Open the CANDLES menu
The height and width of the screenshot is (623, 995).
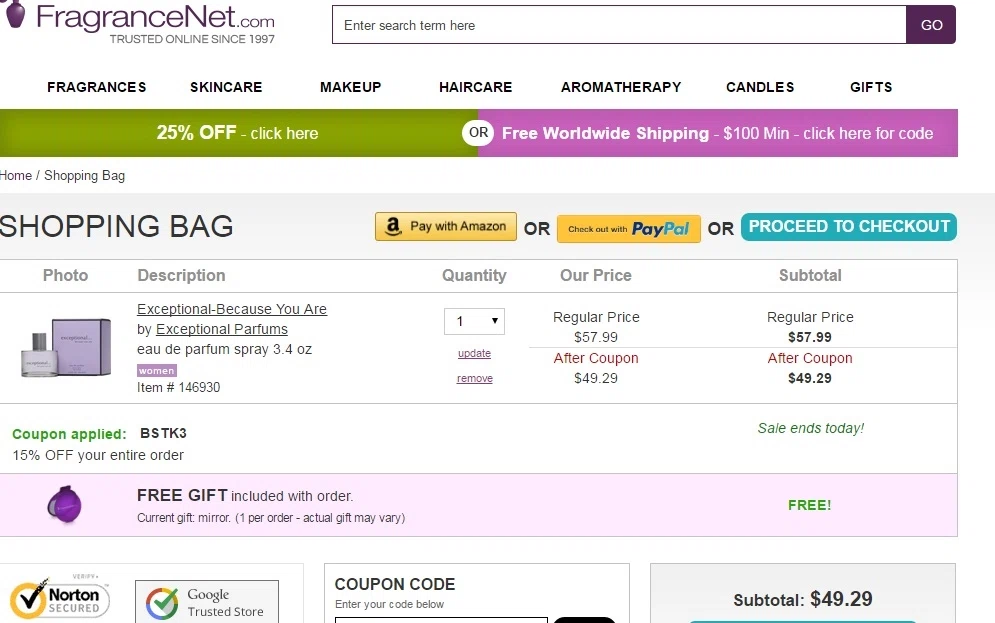click(x=760, y=87)
